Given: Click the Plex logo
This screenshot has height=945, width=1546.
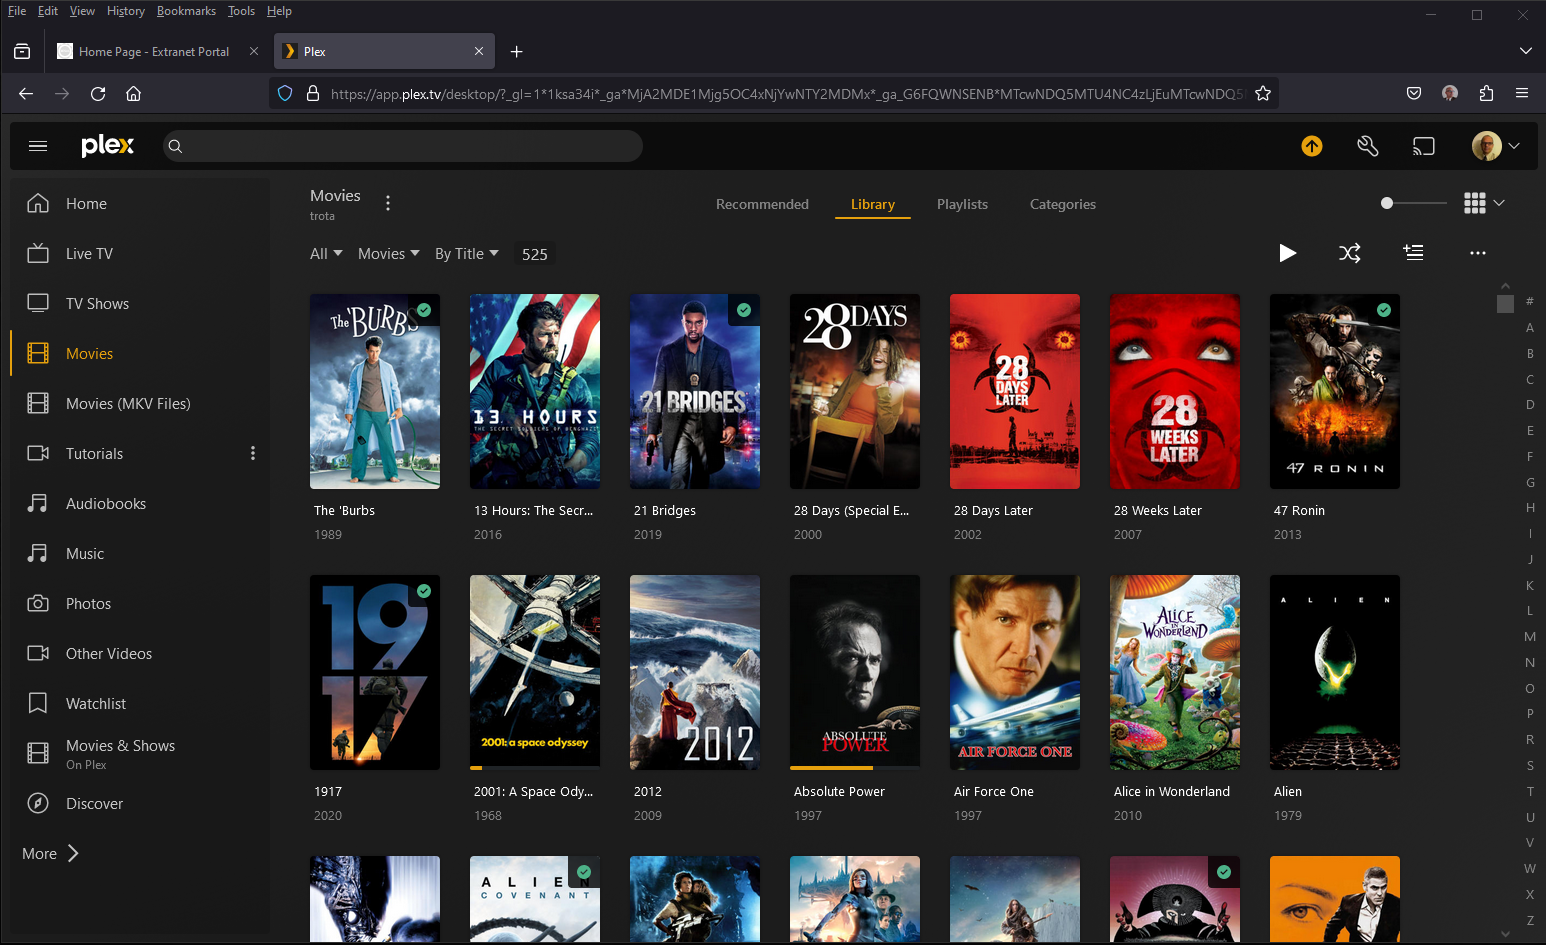Looking at the screenshot, I should 107,145.
